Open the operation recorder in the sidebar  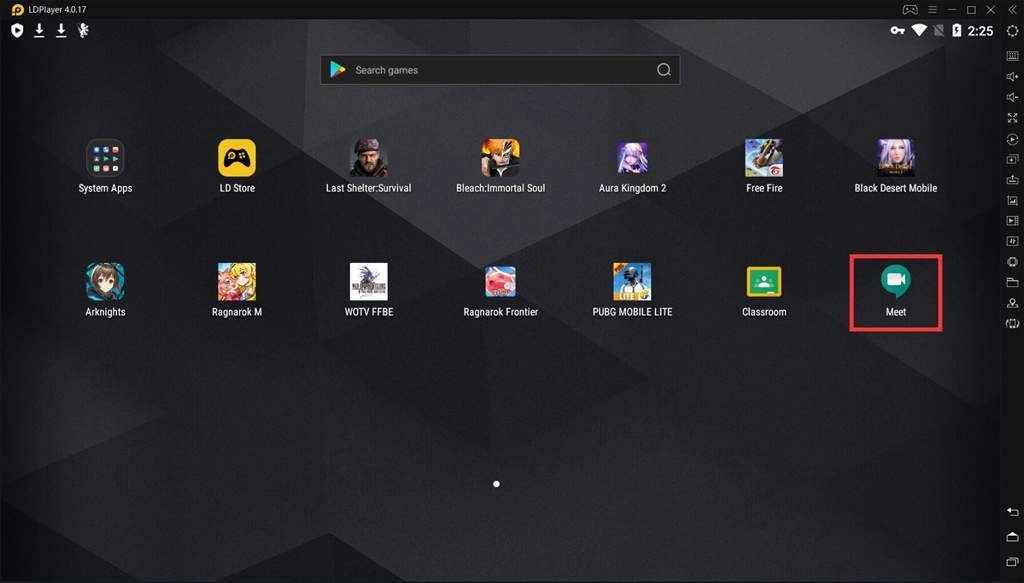1011,139
